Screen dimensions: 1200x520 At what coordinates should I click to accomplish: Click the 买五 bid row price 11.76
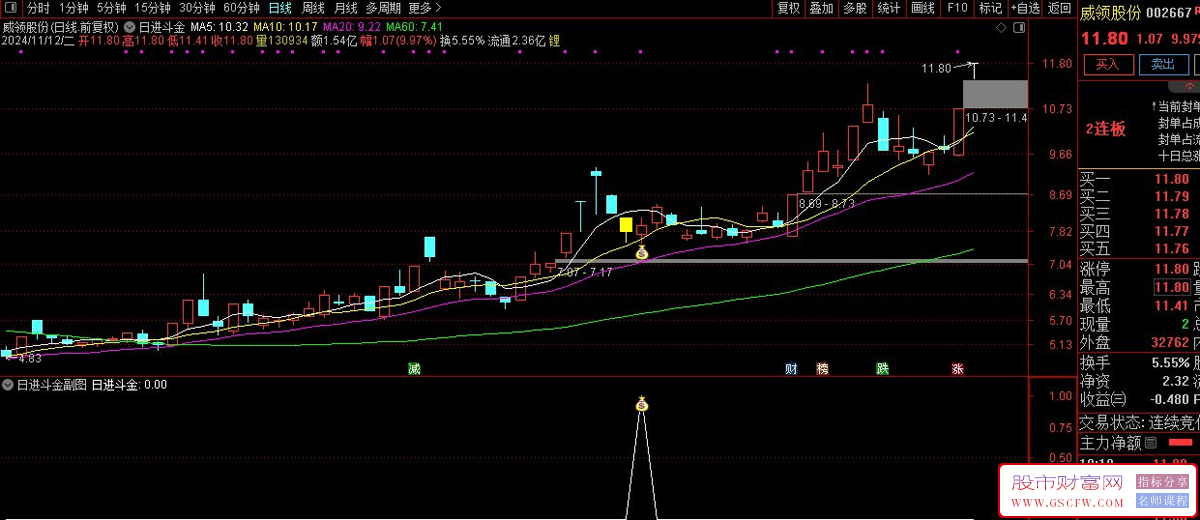[1171, 248]
